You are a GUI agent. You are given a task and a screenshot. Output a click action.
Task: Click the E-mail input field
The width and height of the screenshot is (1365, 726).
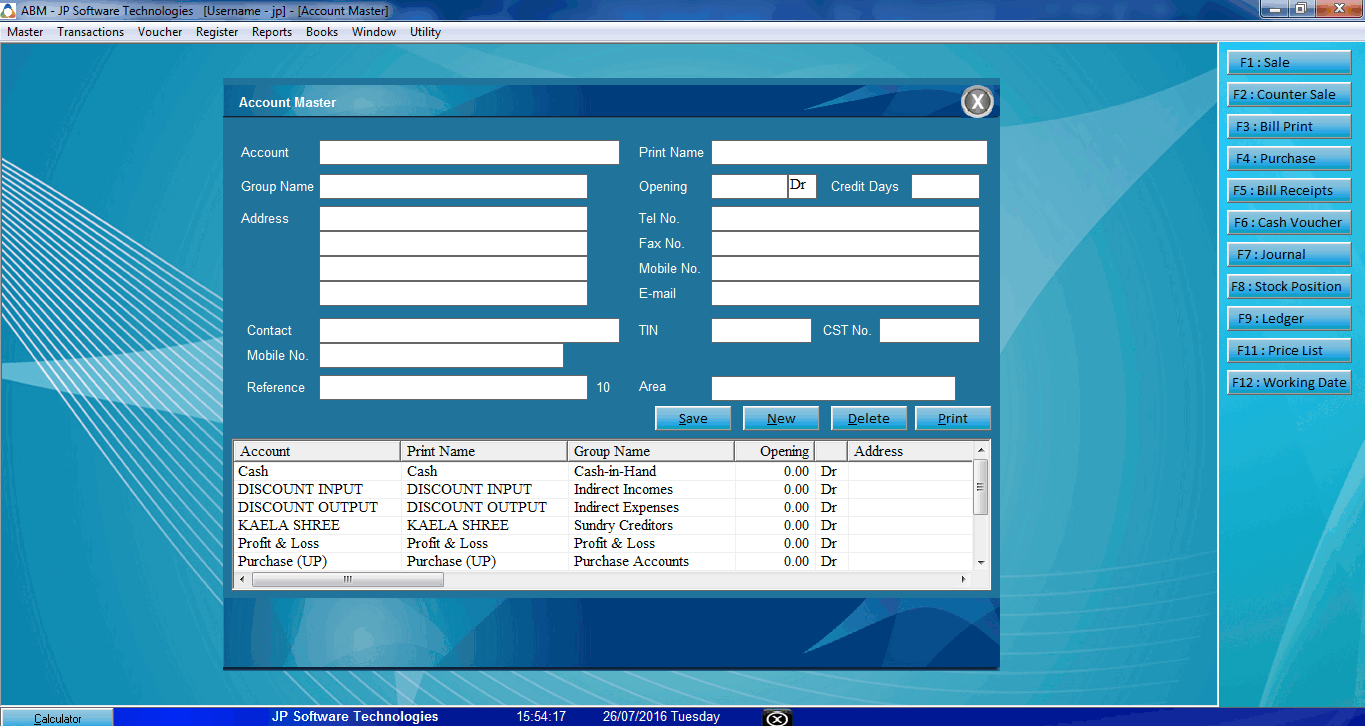845,293
